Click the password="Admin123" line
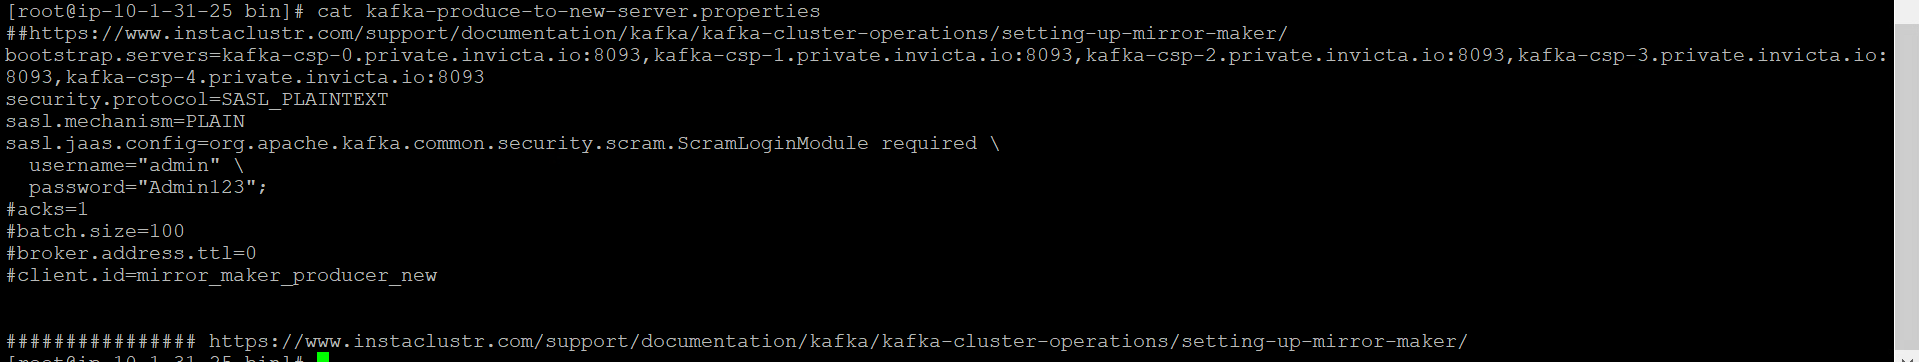The width and height of the screenshot is (1919, 362). pyautogui.click(x=148, y=187)
